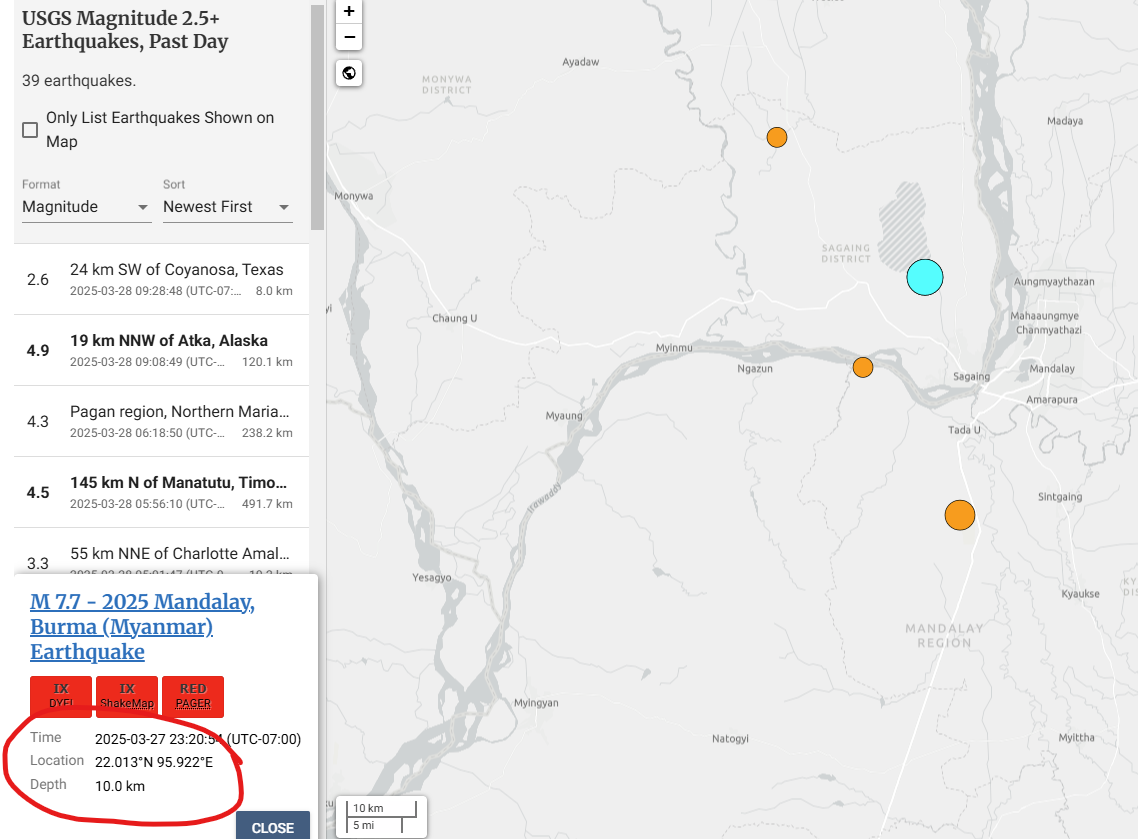
Task: Click the USGS Magnitude 2.5+ Earthquakes heading
Action: (x=125, y=30)
